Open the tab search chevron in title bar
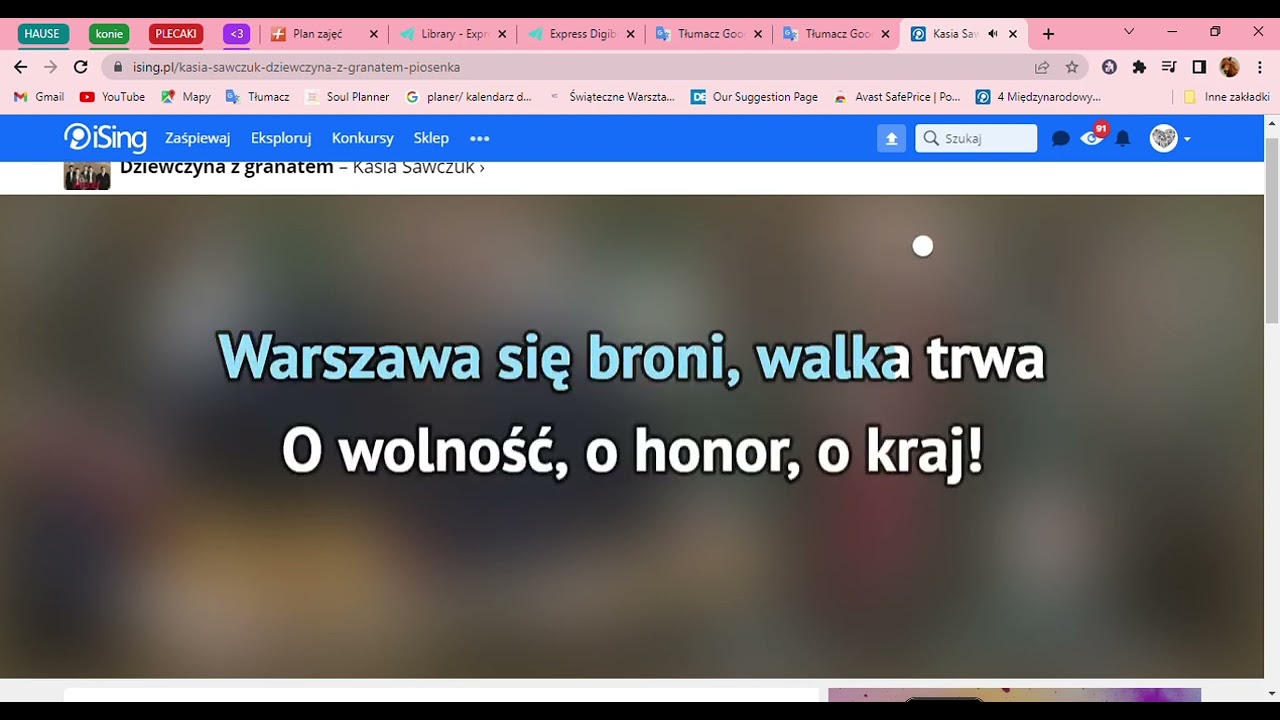Viewport: 1280px width, 720px height. pos(1129,33)
